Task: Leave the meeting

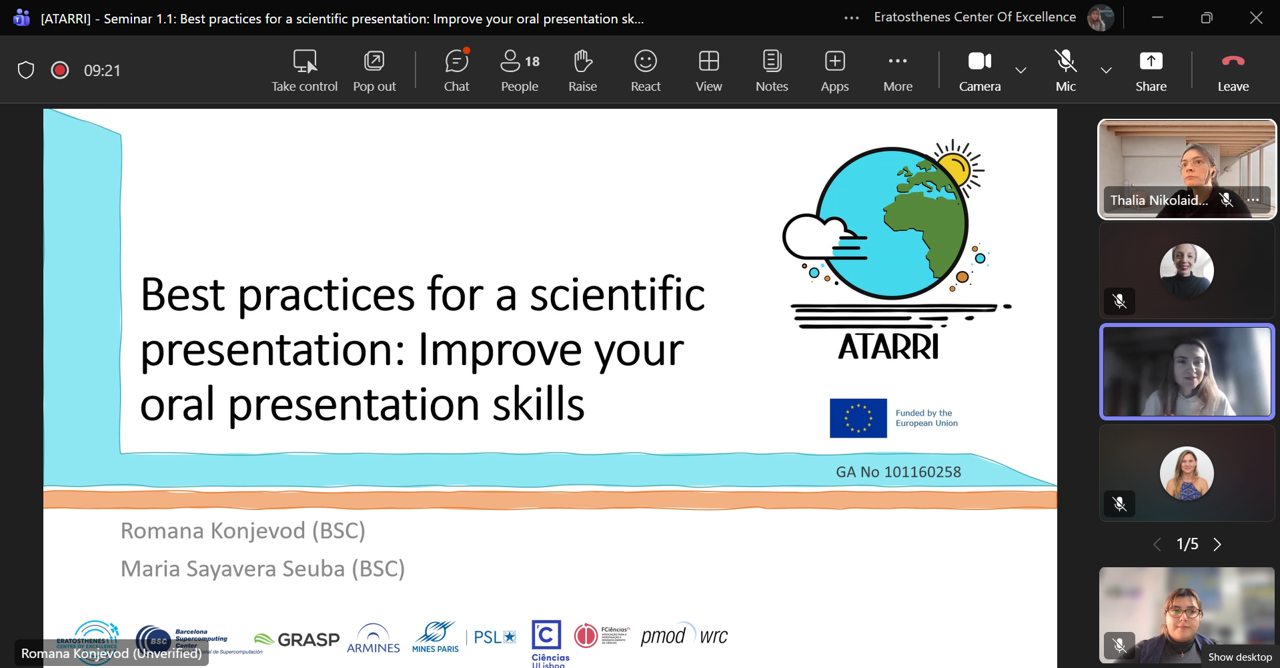Action: (x=1232, y=70)
